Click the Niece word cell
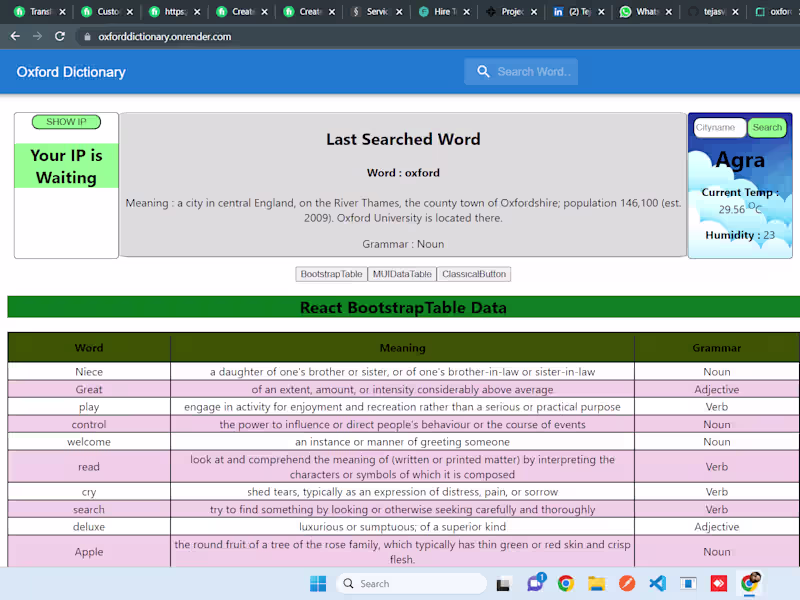Image resolution: width=800 pixels, height=600 pixels. click(89, 371)
